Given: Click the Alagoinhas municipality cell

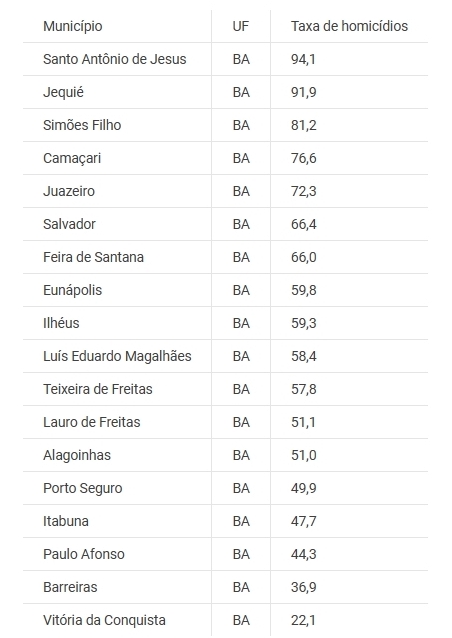Looking at the screenshot, I should tap(77, 455).
